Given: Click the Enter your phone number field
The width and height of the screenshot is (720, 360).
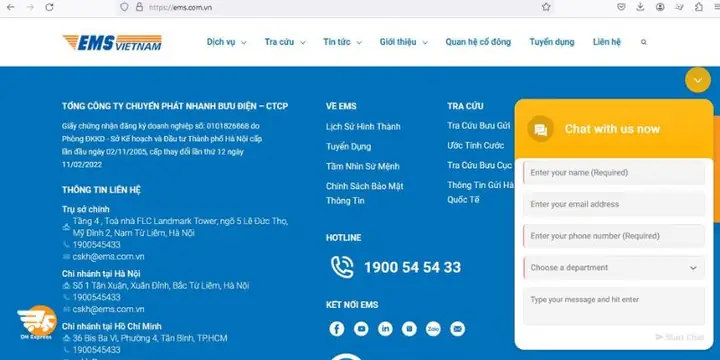Looking at the screenshot, I should coord(614,236).
